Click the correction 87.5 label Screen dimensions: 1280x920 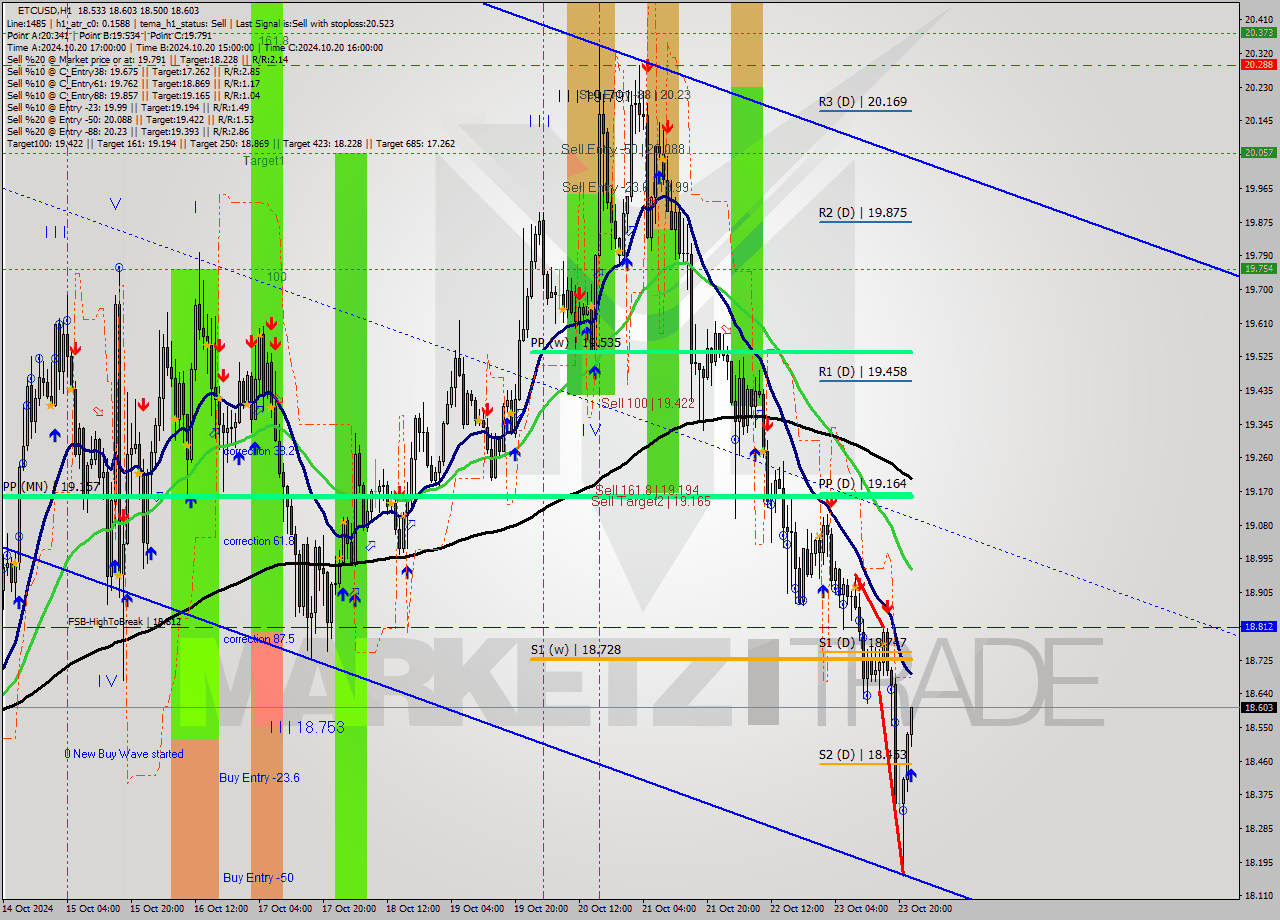(x=260, y=639)
